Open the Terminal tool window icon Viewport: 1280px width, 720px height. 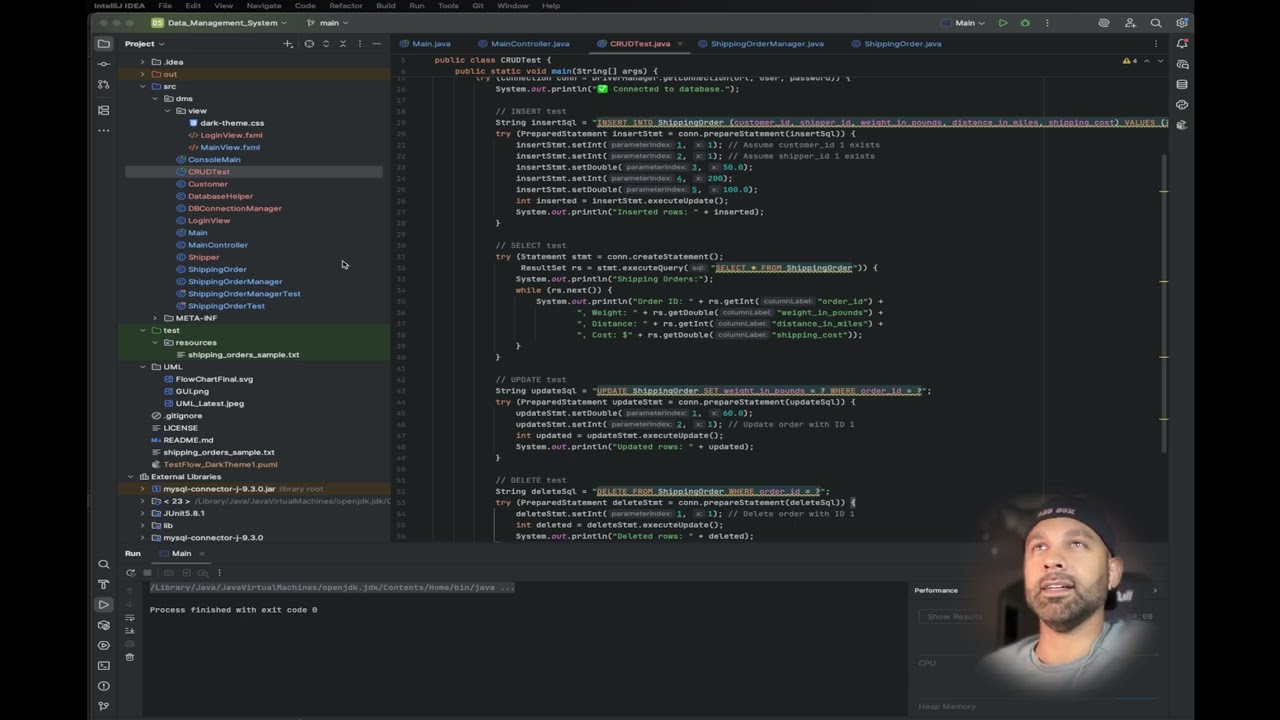(x=104, y=665)
